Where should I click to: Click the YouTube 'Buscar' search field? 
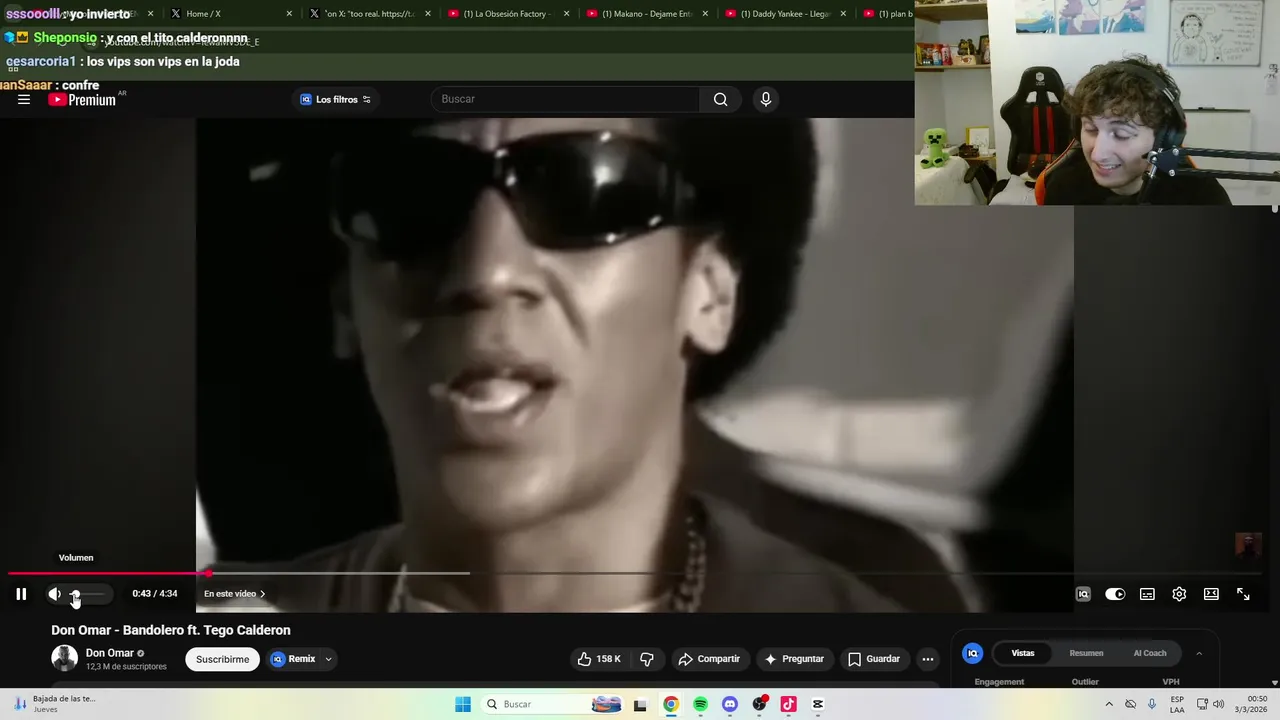[565, 99]
